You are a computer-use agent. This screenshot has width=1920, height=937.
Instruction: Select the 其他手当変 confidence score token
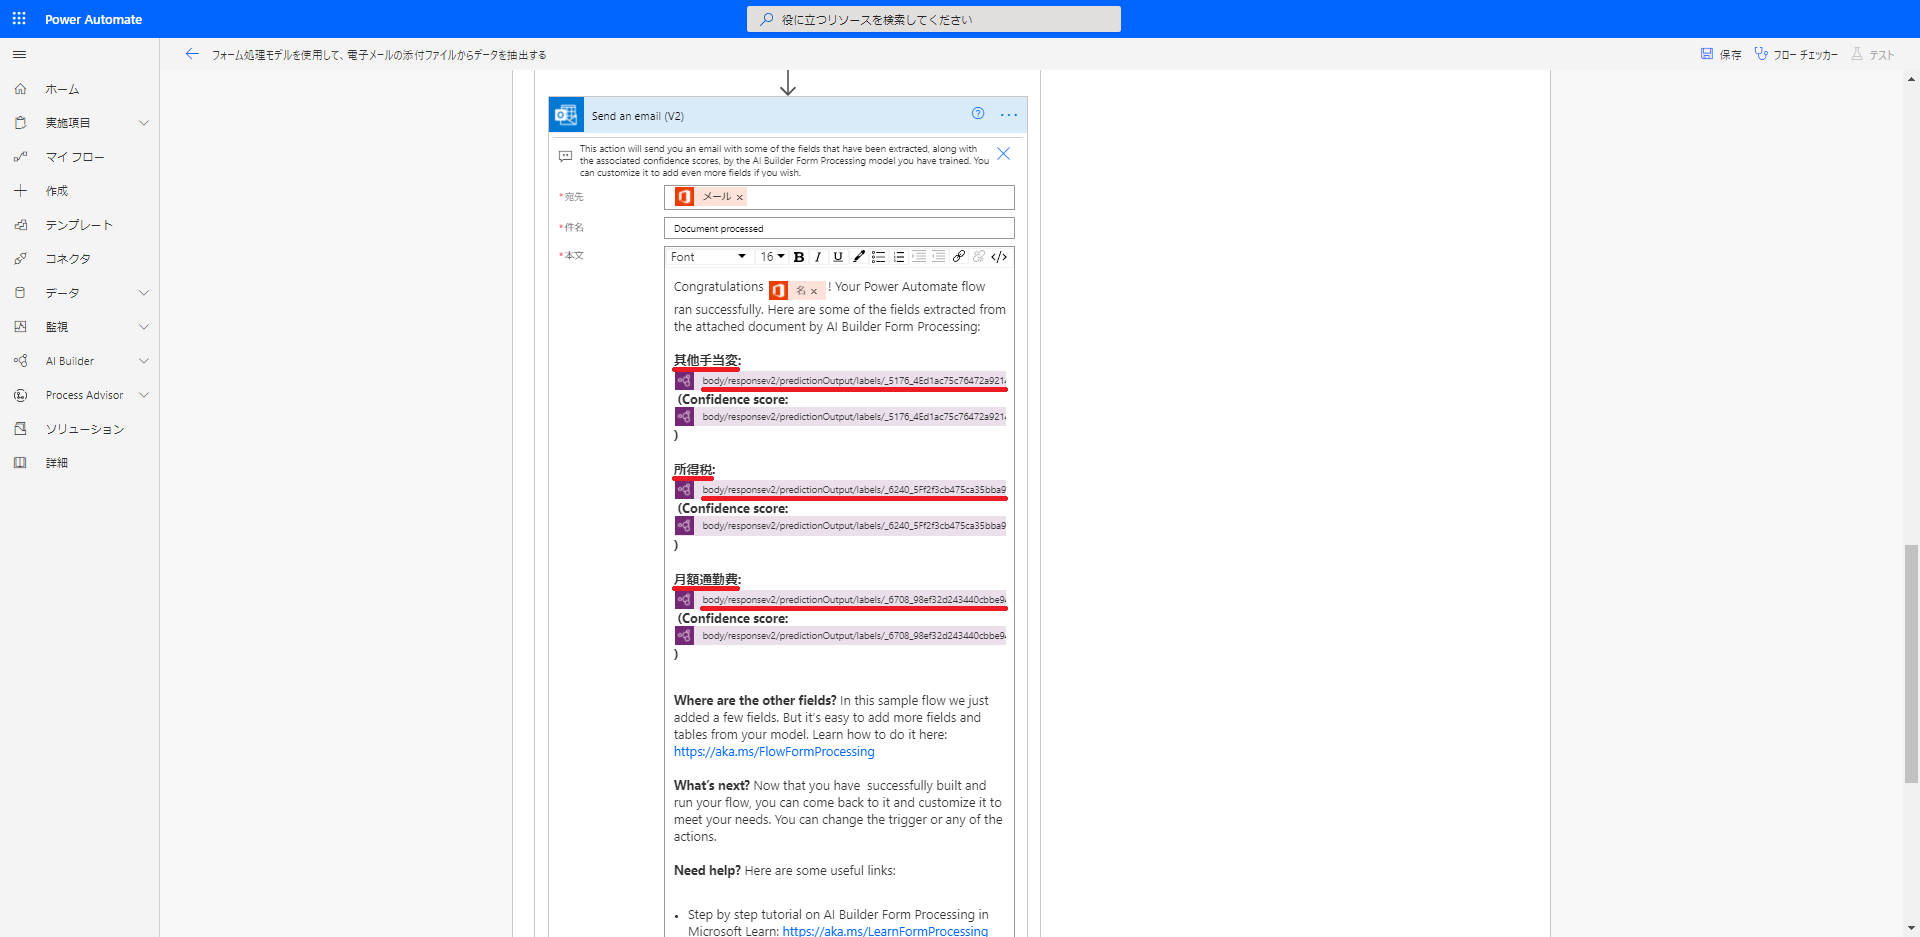coord(840,417)
